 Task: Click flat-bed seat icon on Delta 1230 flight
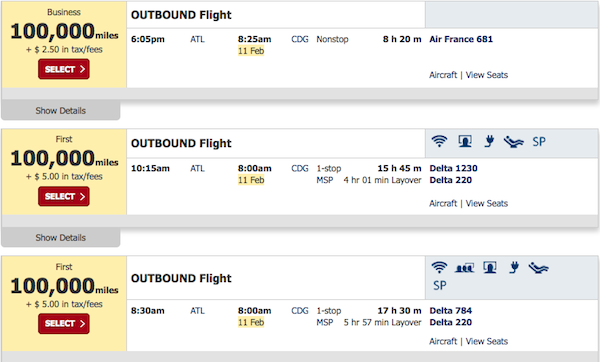pos(514,142)
